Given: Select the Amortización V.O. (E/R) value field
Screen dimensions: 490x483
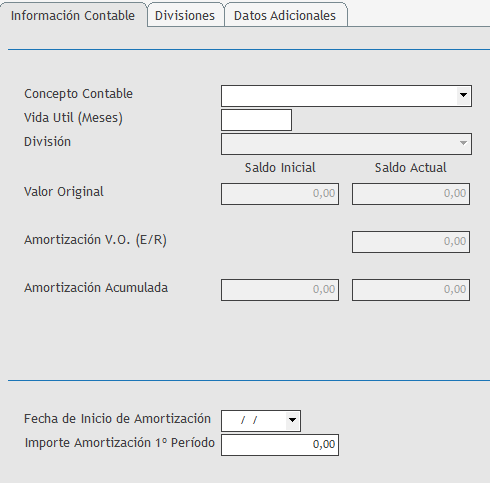Looking at the screenshot, I should coord(411,242).
